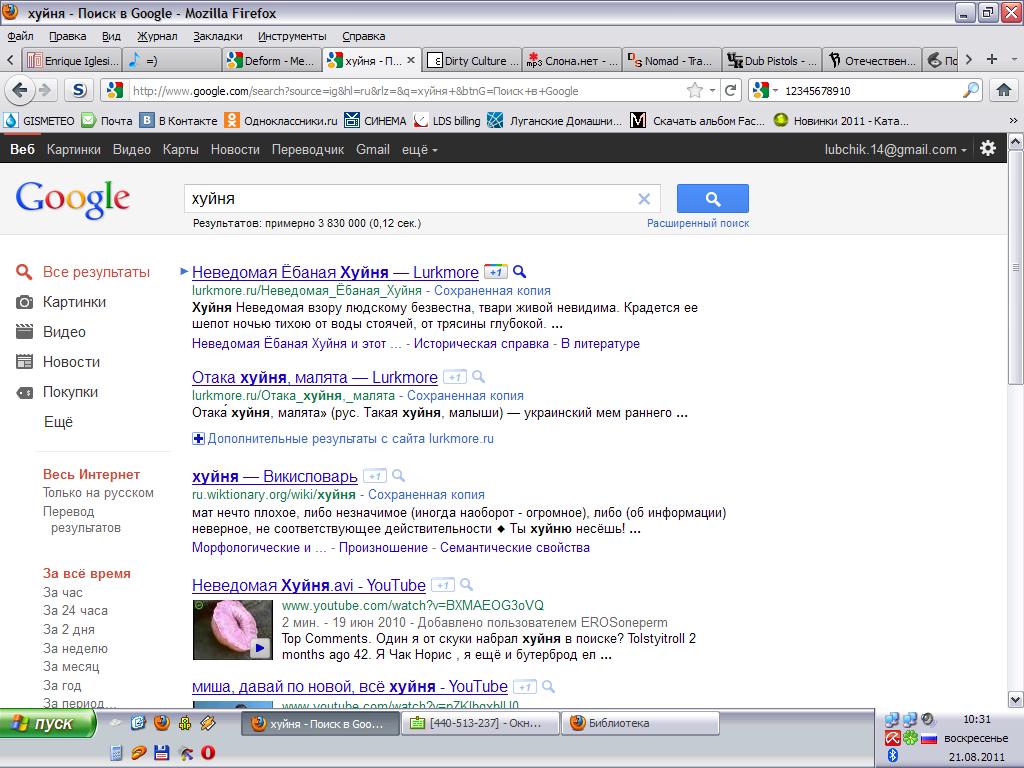Image resolution: width=1024 pixels, height=768 pixels.
Task: Click the Bluetooth tray icon
Action: tap(892, 756)
